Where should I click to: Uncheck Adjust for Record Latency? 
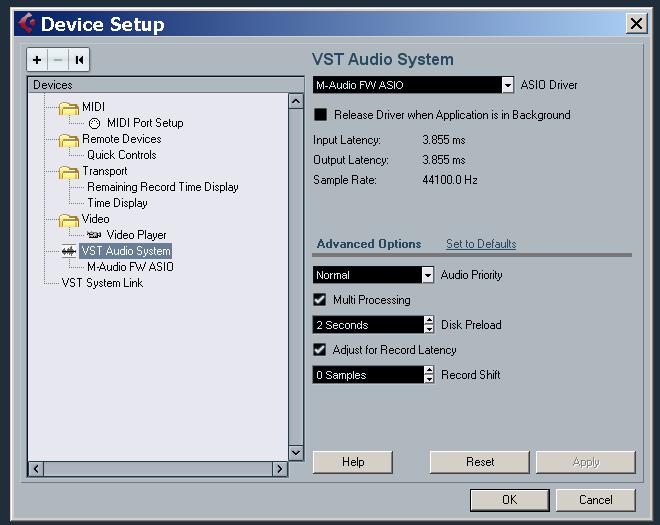click(320, 350)
